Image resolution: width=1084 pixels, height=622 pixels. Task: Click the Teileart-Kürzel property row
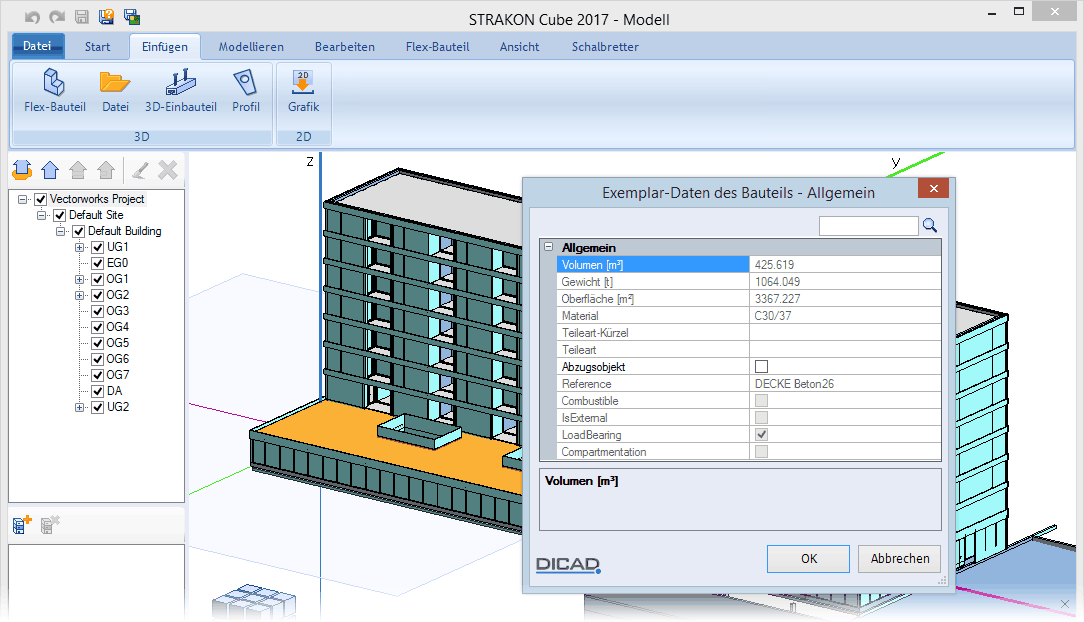tap(749, 332)
